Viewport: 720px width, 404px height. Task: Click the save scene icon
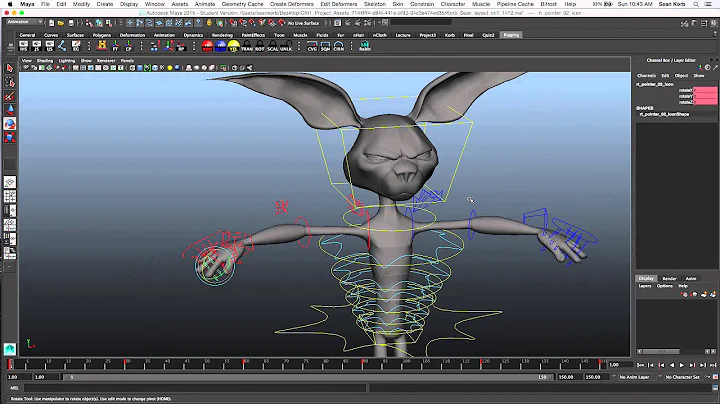click(71, 22)
